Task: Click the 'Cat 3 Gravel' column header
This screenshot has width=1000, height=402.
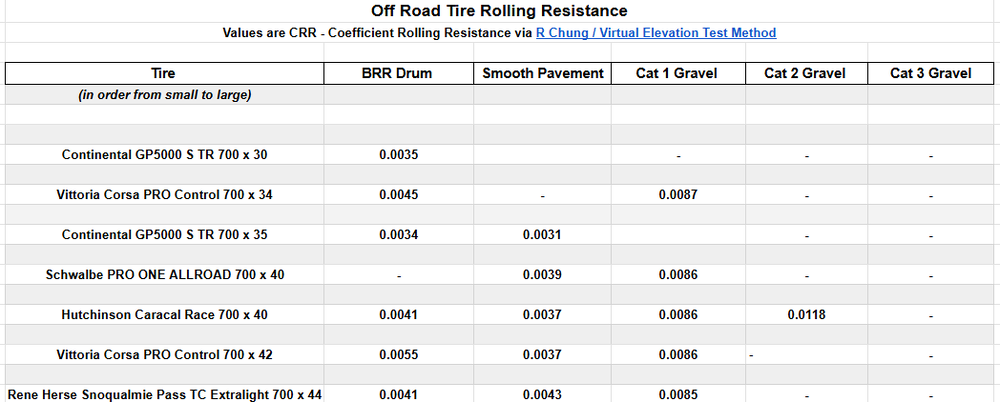Action: click(931, 73)
